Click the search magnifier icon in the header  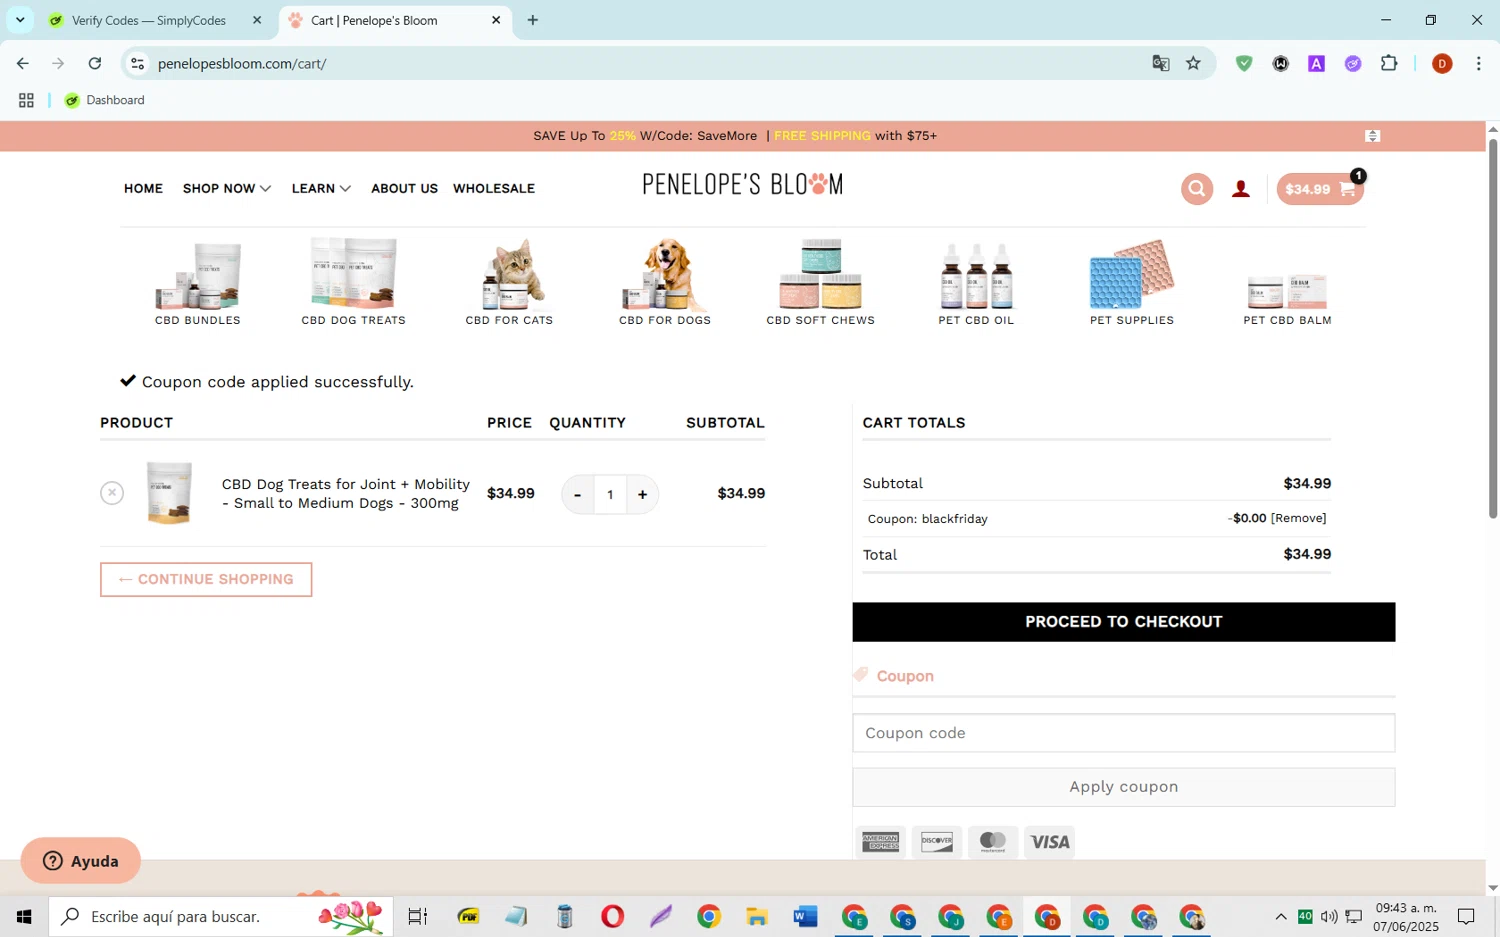(x=1196, y=189)
